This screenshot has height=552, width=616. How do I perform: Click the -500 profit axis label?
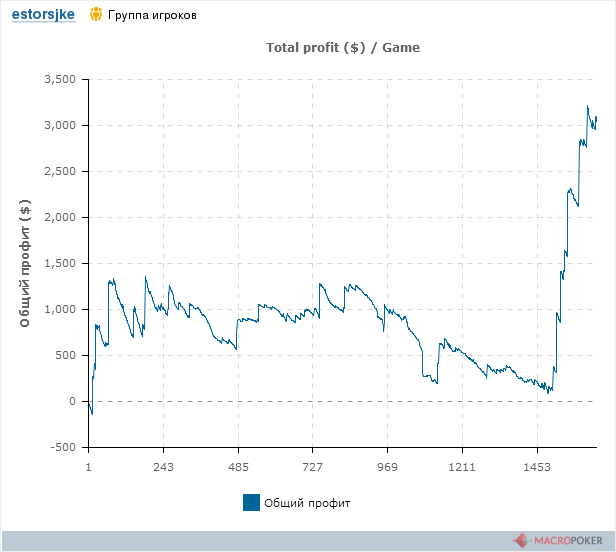(x=66, y=447)
